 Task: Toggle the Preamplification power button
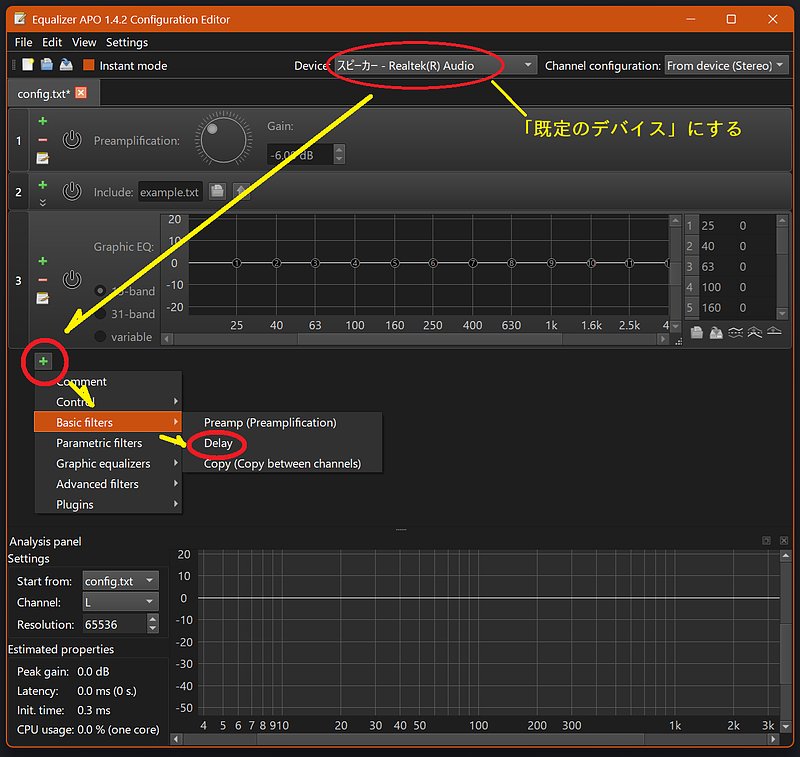click(x=72, y=140)
